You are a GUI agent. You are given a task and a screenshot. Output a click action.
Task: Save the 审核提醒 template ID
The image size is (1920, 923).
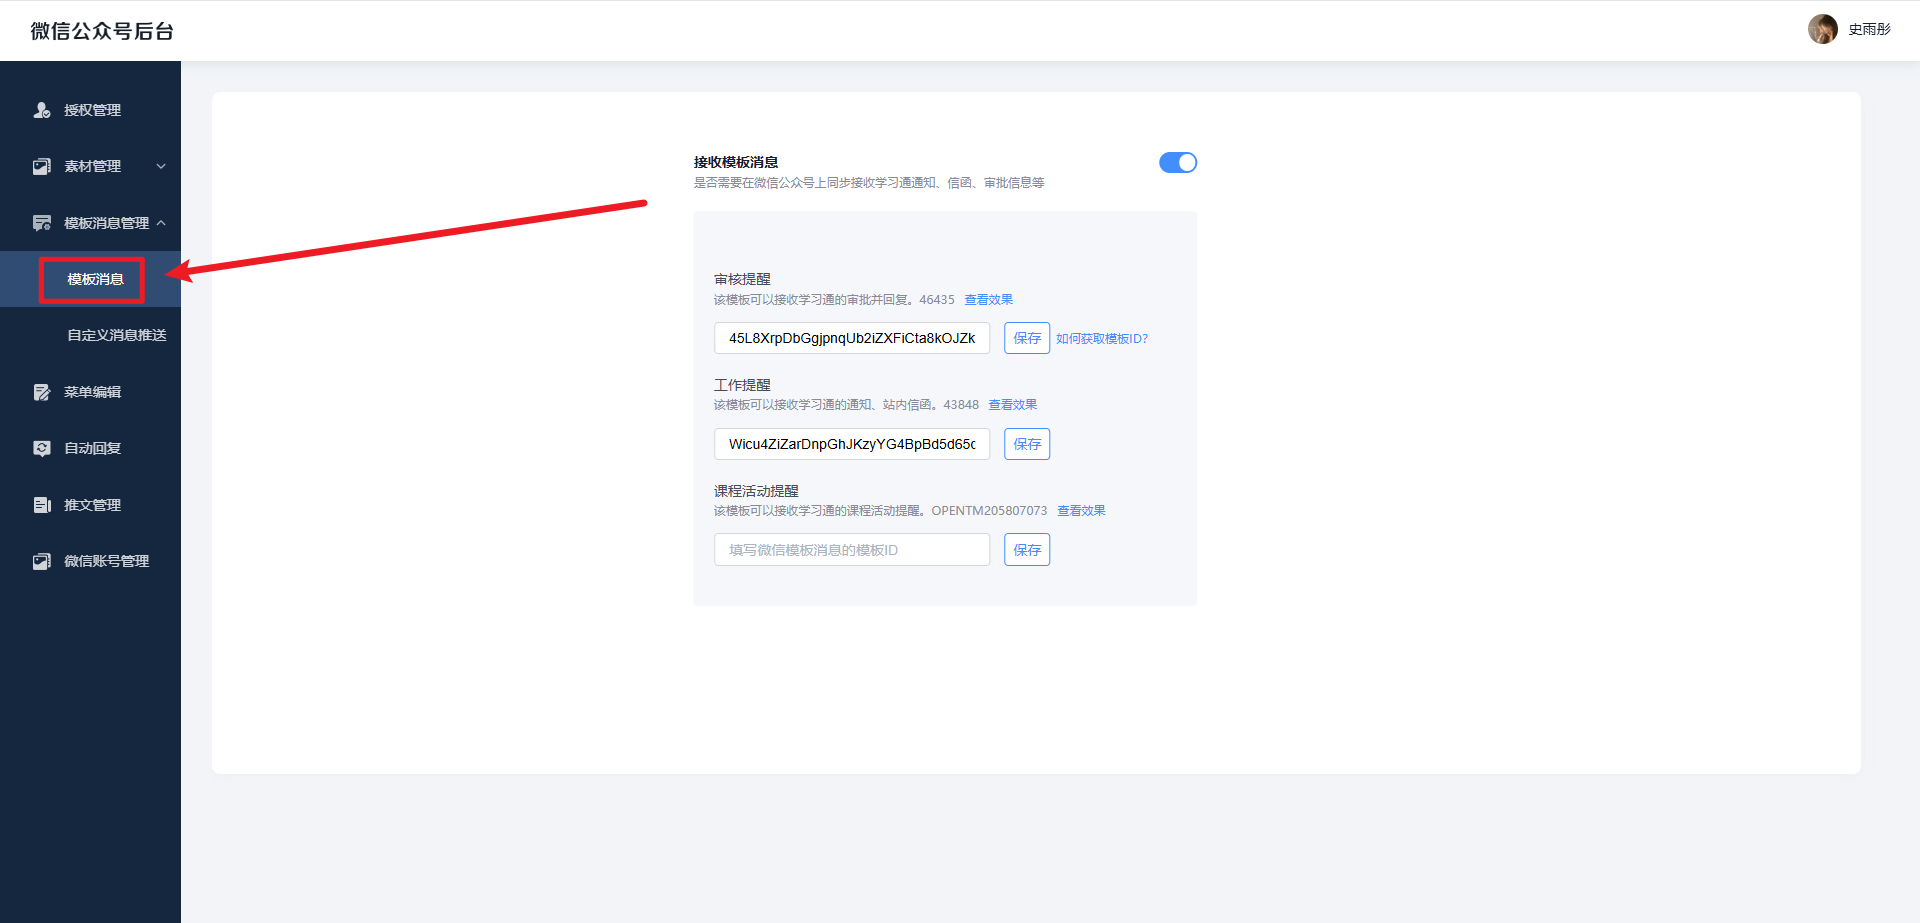[x=1026, y=338]
